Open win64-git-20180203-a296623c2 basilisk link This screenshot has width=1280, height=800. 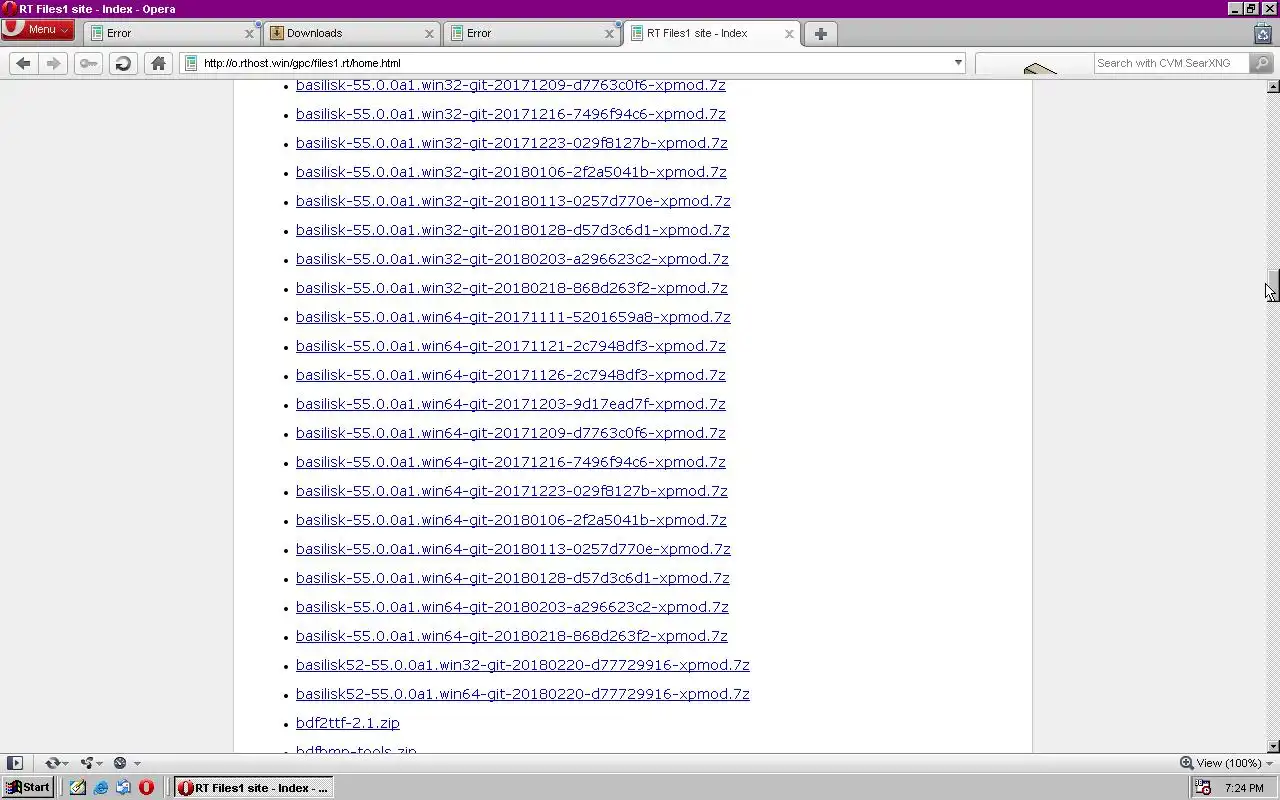coord(512,607)
